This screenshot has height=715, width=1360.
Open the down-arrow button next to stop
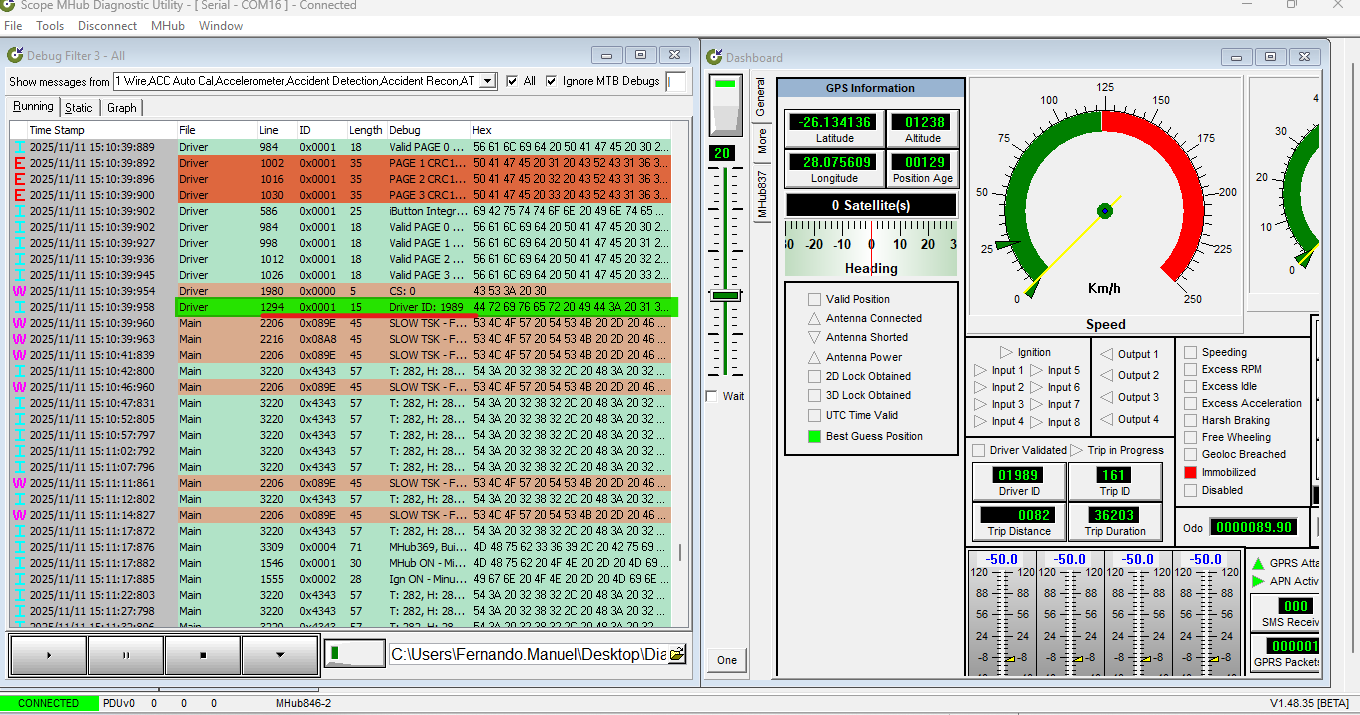(x=280, y=655)
